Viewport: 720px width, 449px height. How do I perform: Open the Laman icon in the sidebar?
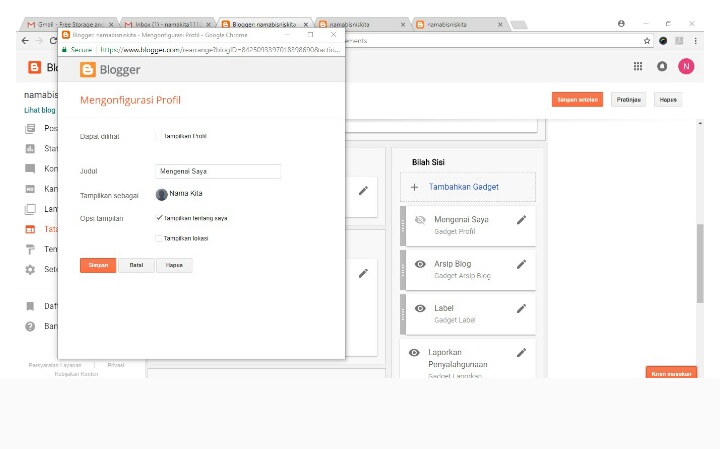(x=30, y=209)
